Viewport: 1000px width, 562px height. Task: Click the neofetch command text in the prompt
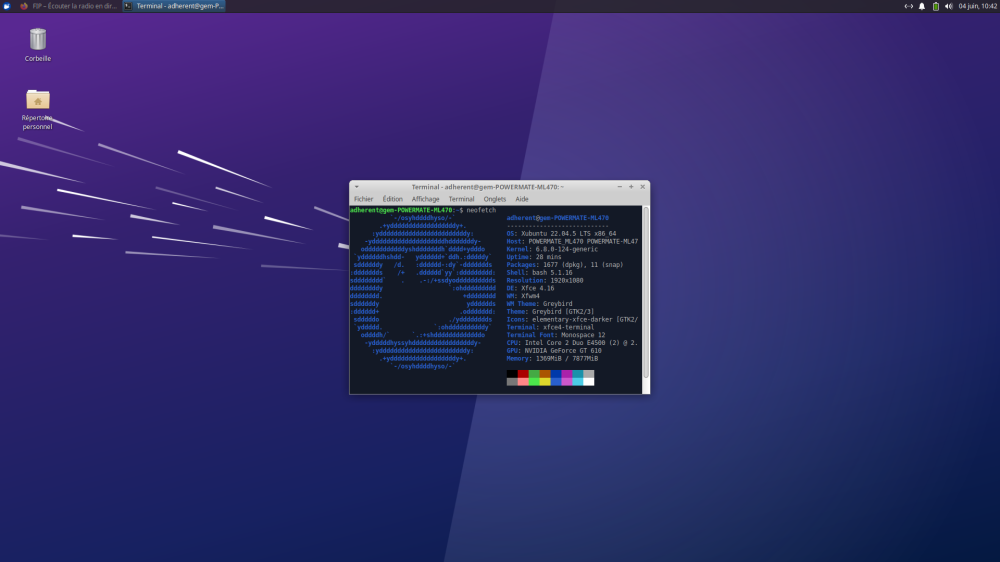(481, 210)
